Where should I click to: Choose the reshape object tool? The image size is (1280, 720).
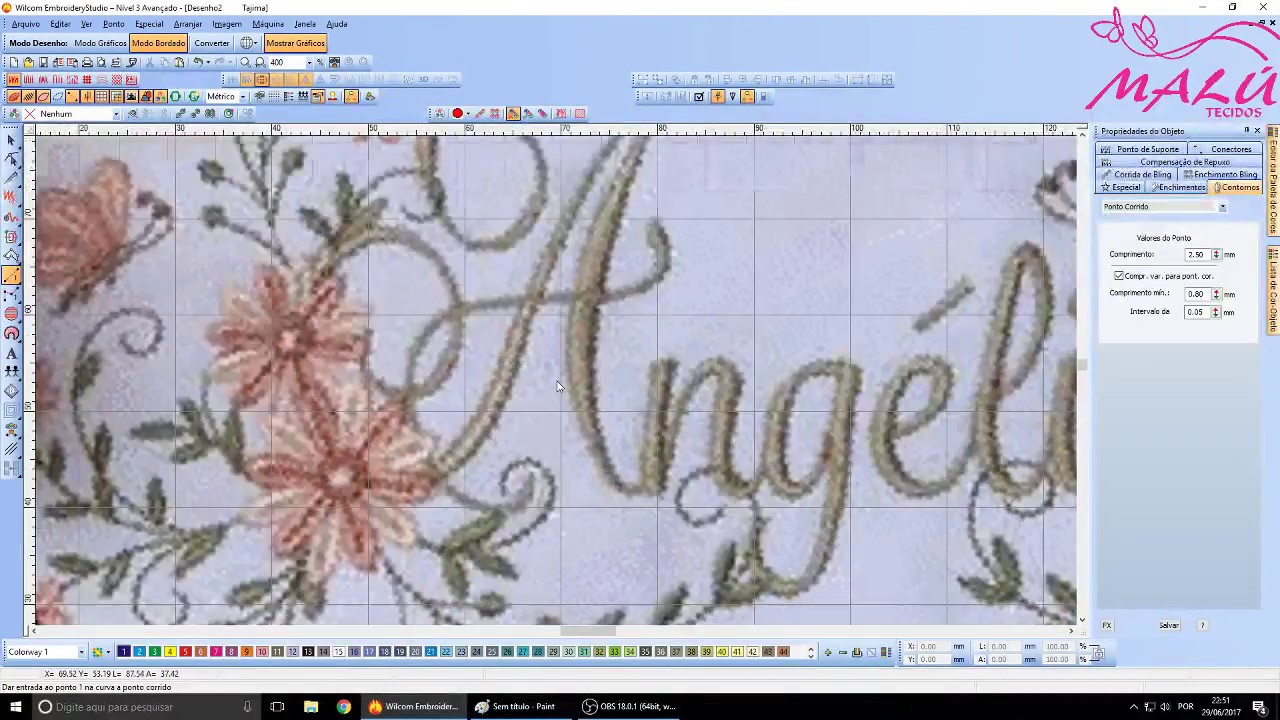11,160
